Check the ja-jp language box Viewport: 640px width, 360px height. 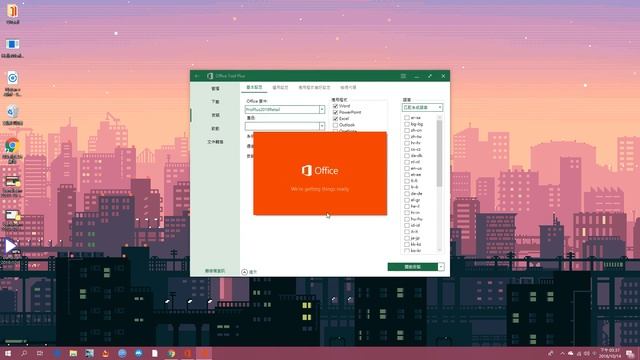pyautogui.click(x=407, y=238)
